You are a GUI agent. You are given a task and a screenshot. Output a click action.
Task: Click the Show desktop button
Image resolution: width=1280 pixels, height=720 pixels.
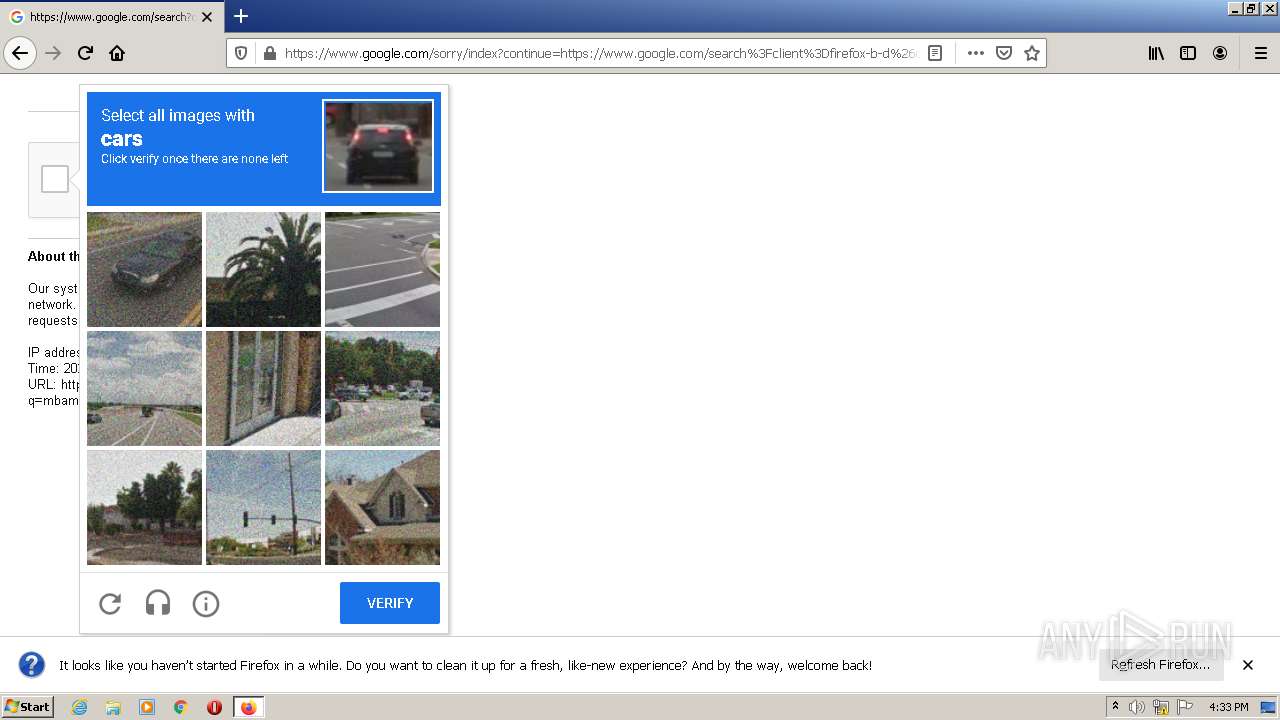click(1269, 707)
